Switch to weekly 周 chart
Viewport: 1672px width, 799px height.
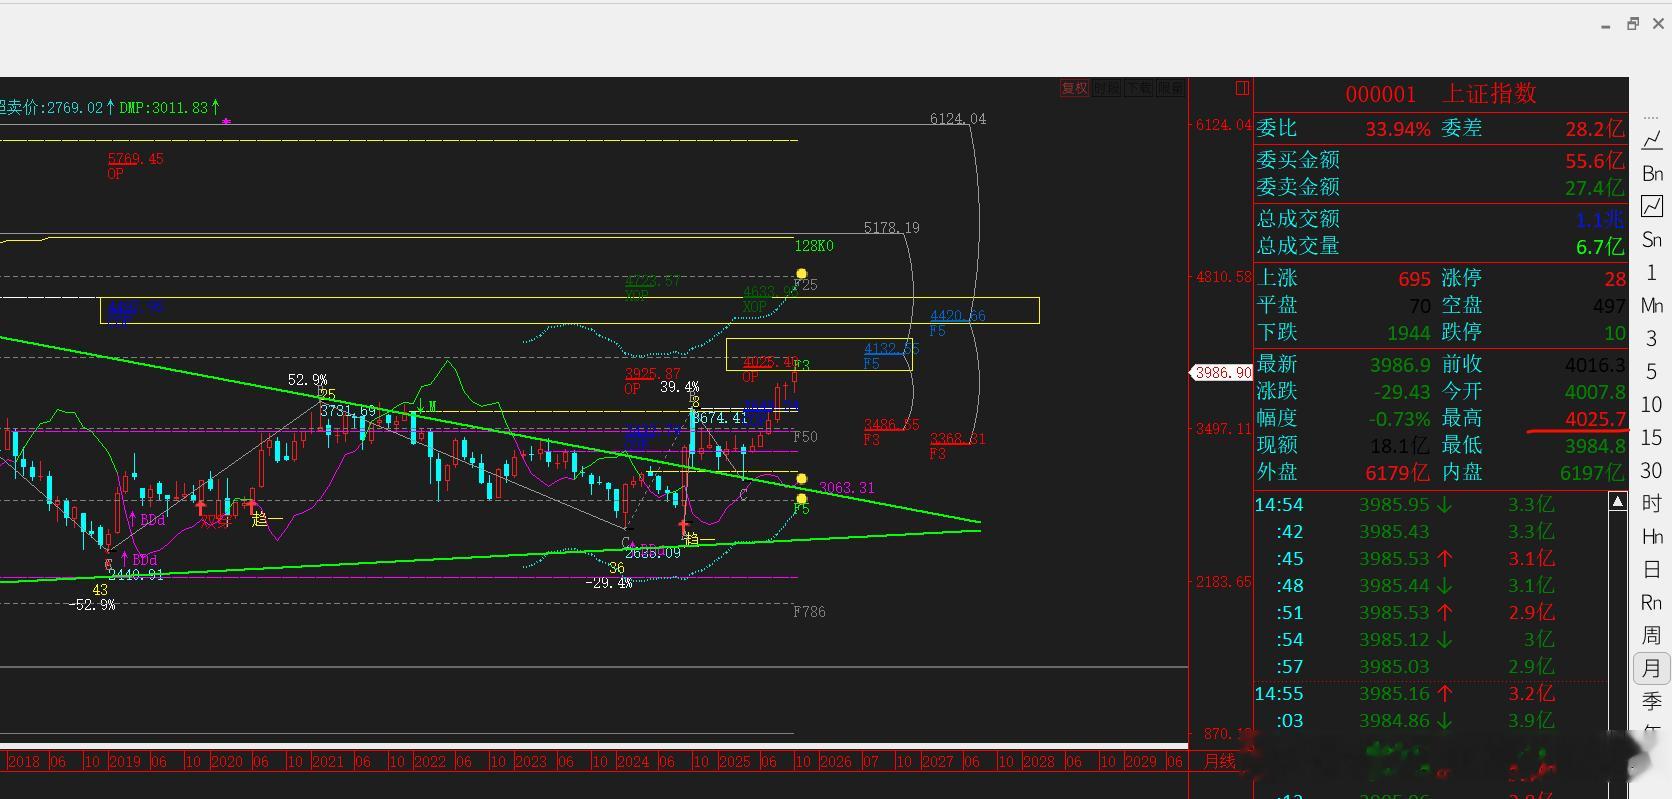pos(1652,636)
